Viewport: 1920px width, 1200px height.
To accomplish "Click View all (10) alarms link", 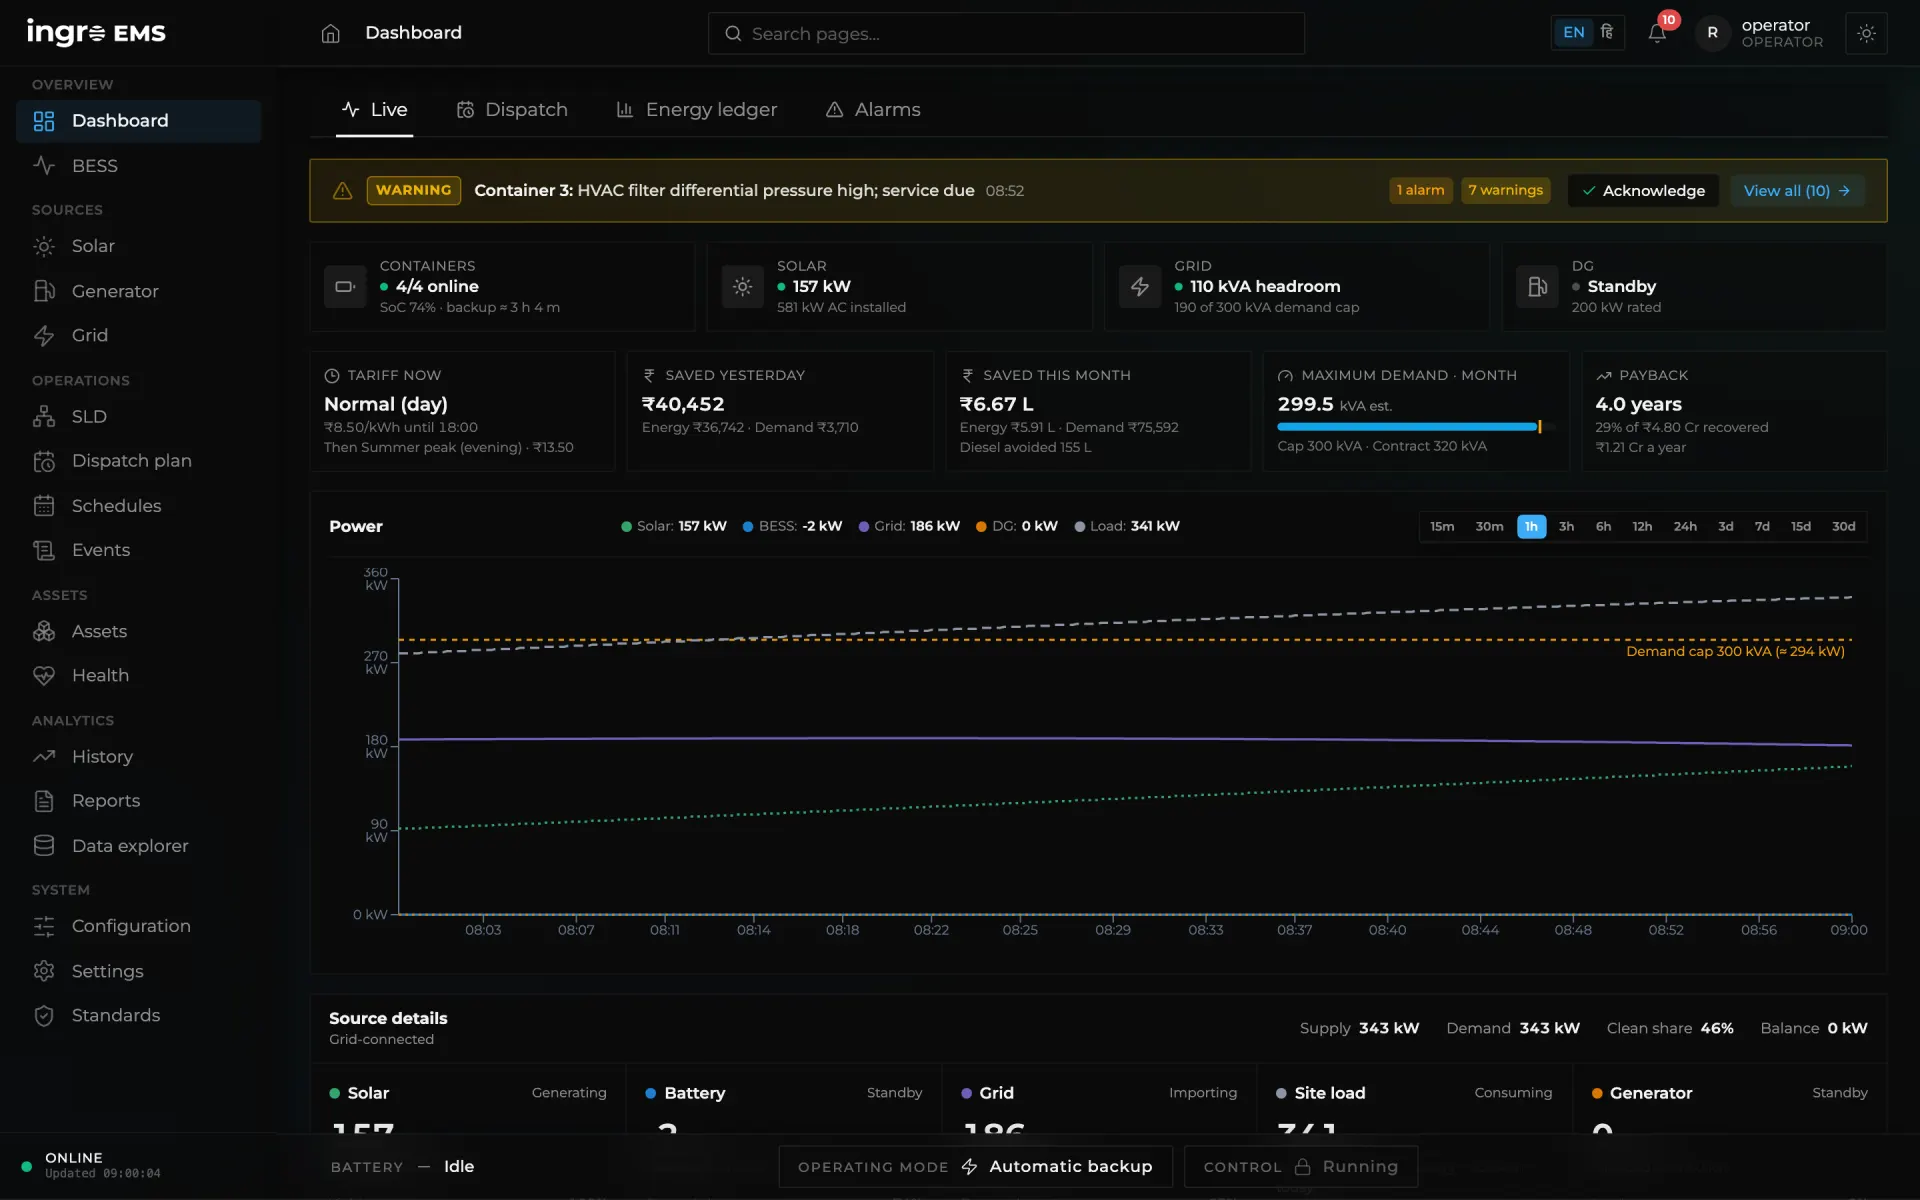I will [x=1797, y=191].
